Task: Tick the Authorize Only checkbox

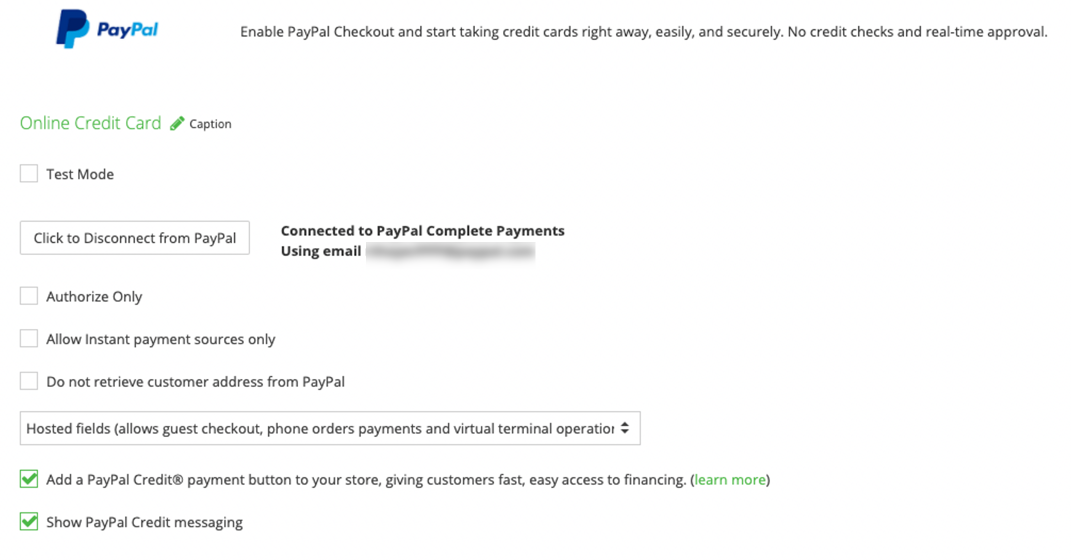Action: point(29,296)
